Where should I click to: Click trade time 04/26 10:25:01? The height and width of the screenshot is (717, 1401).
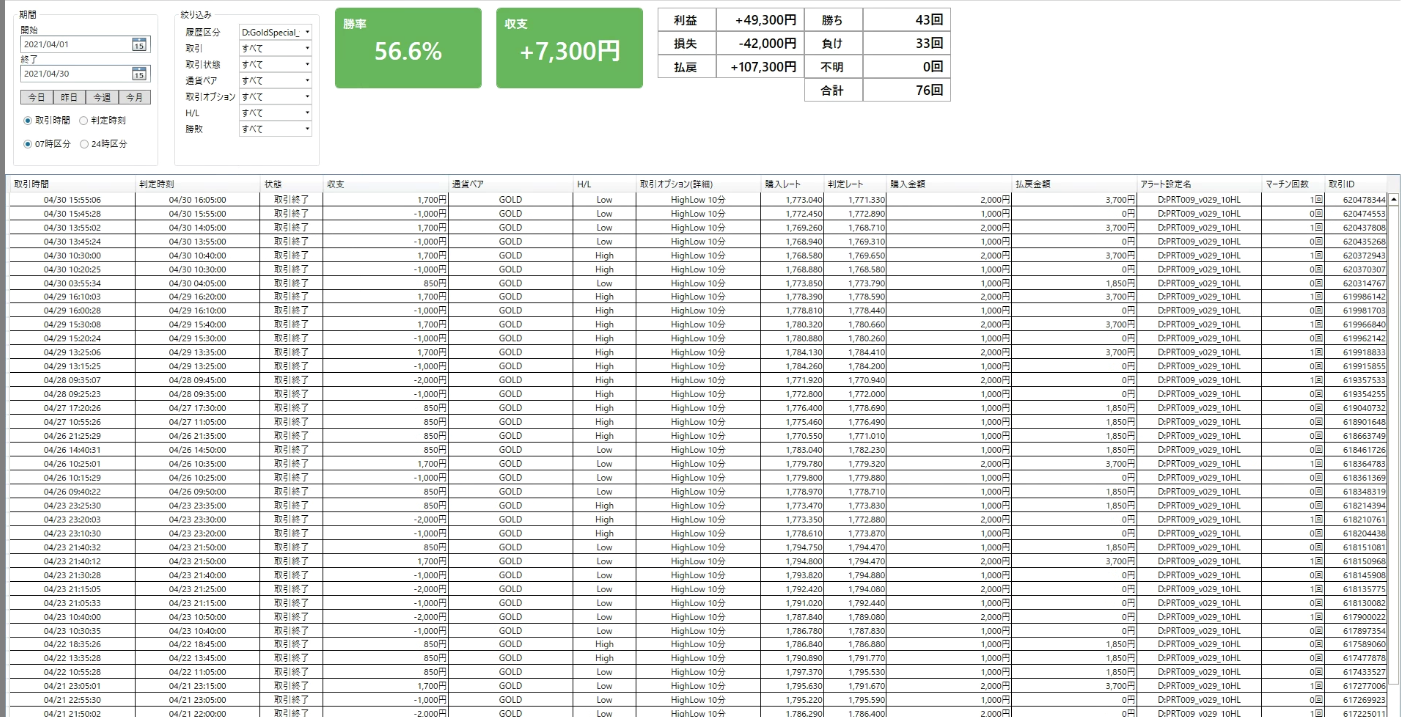(72, 464)
